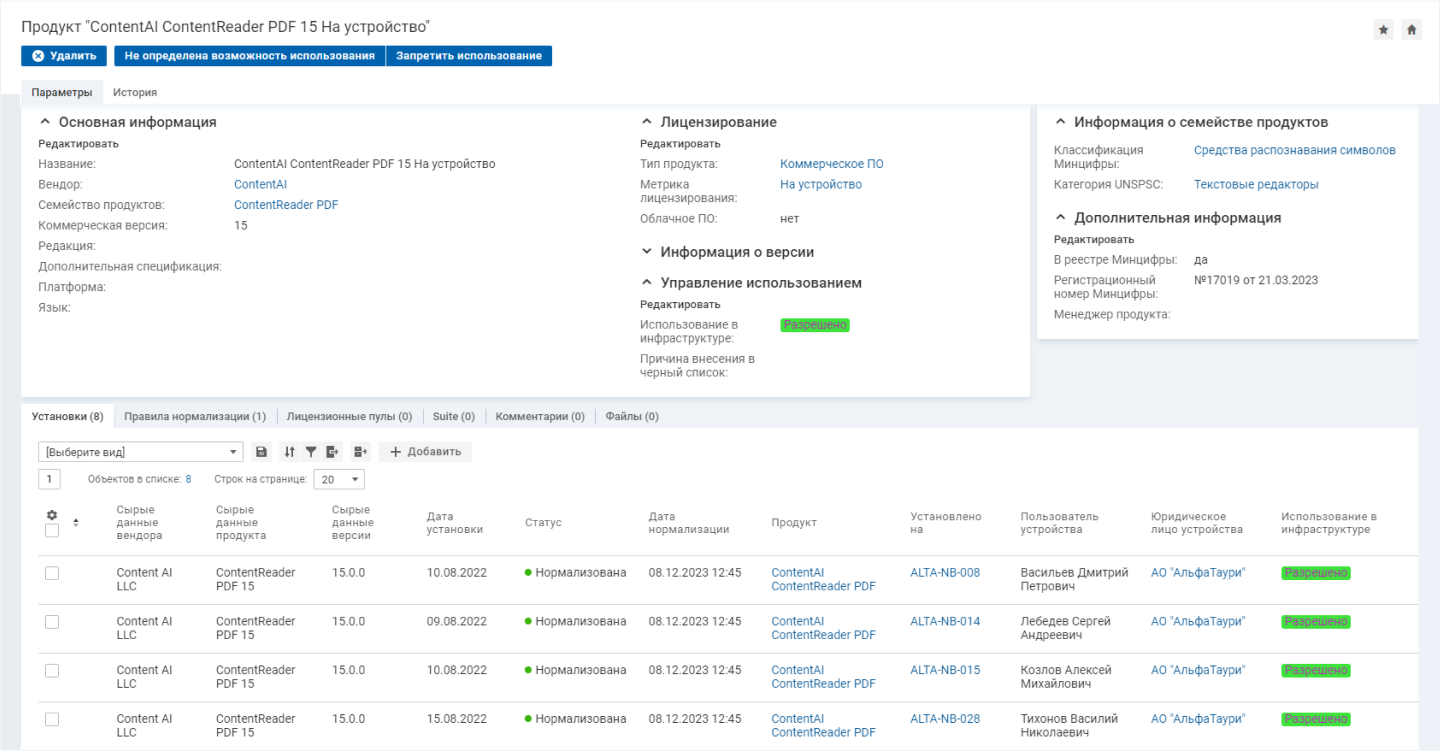Click the objects count link 8

(x=188, y=479)
